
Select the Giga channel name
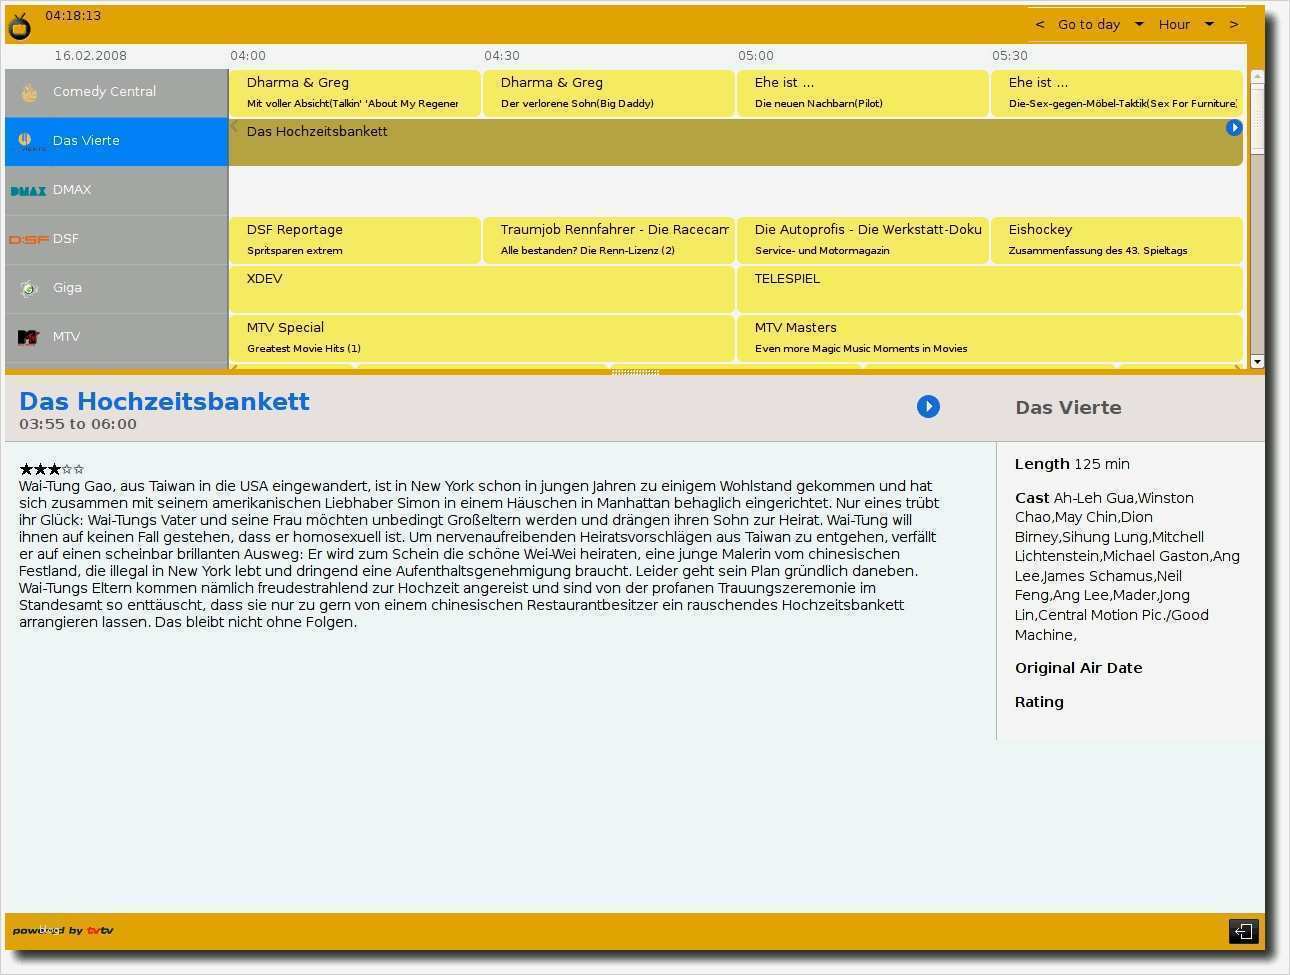click(67, 287)
